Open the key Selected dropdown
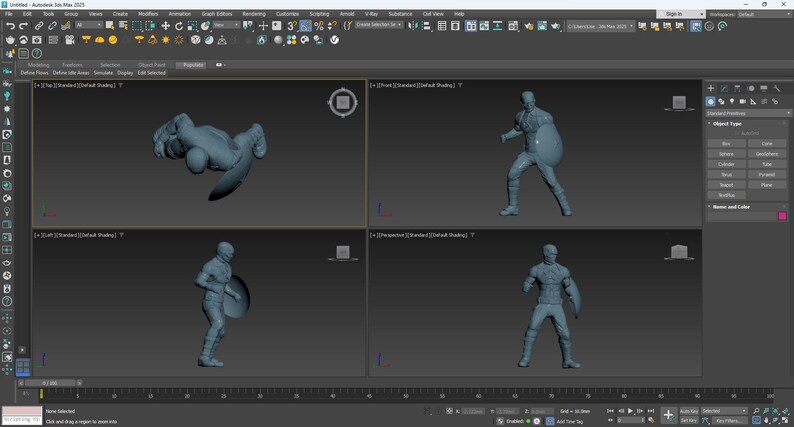 (x=724, y=411)
